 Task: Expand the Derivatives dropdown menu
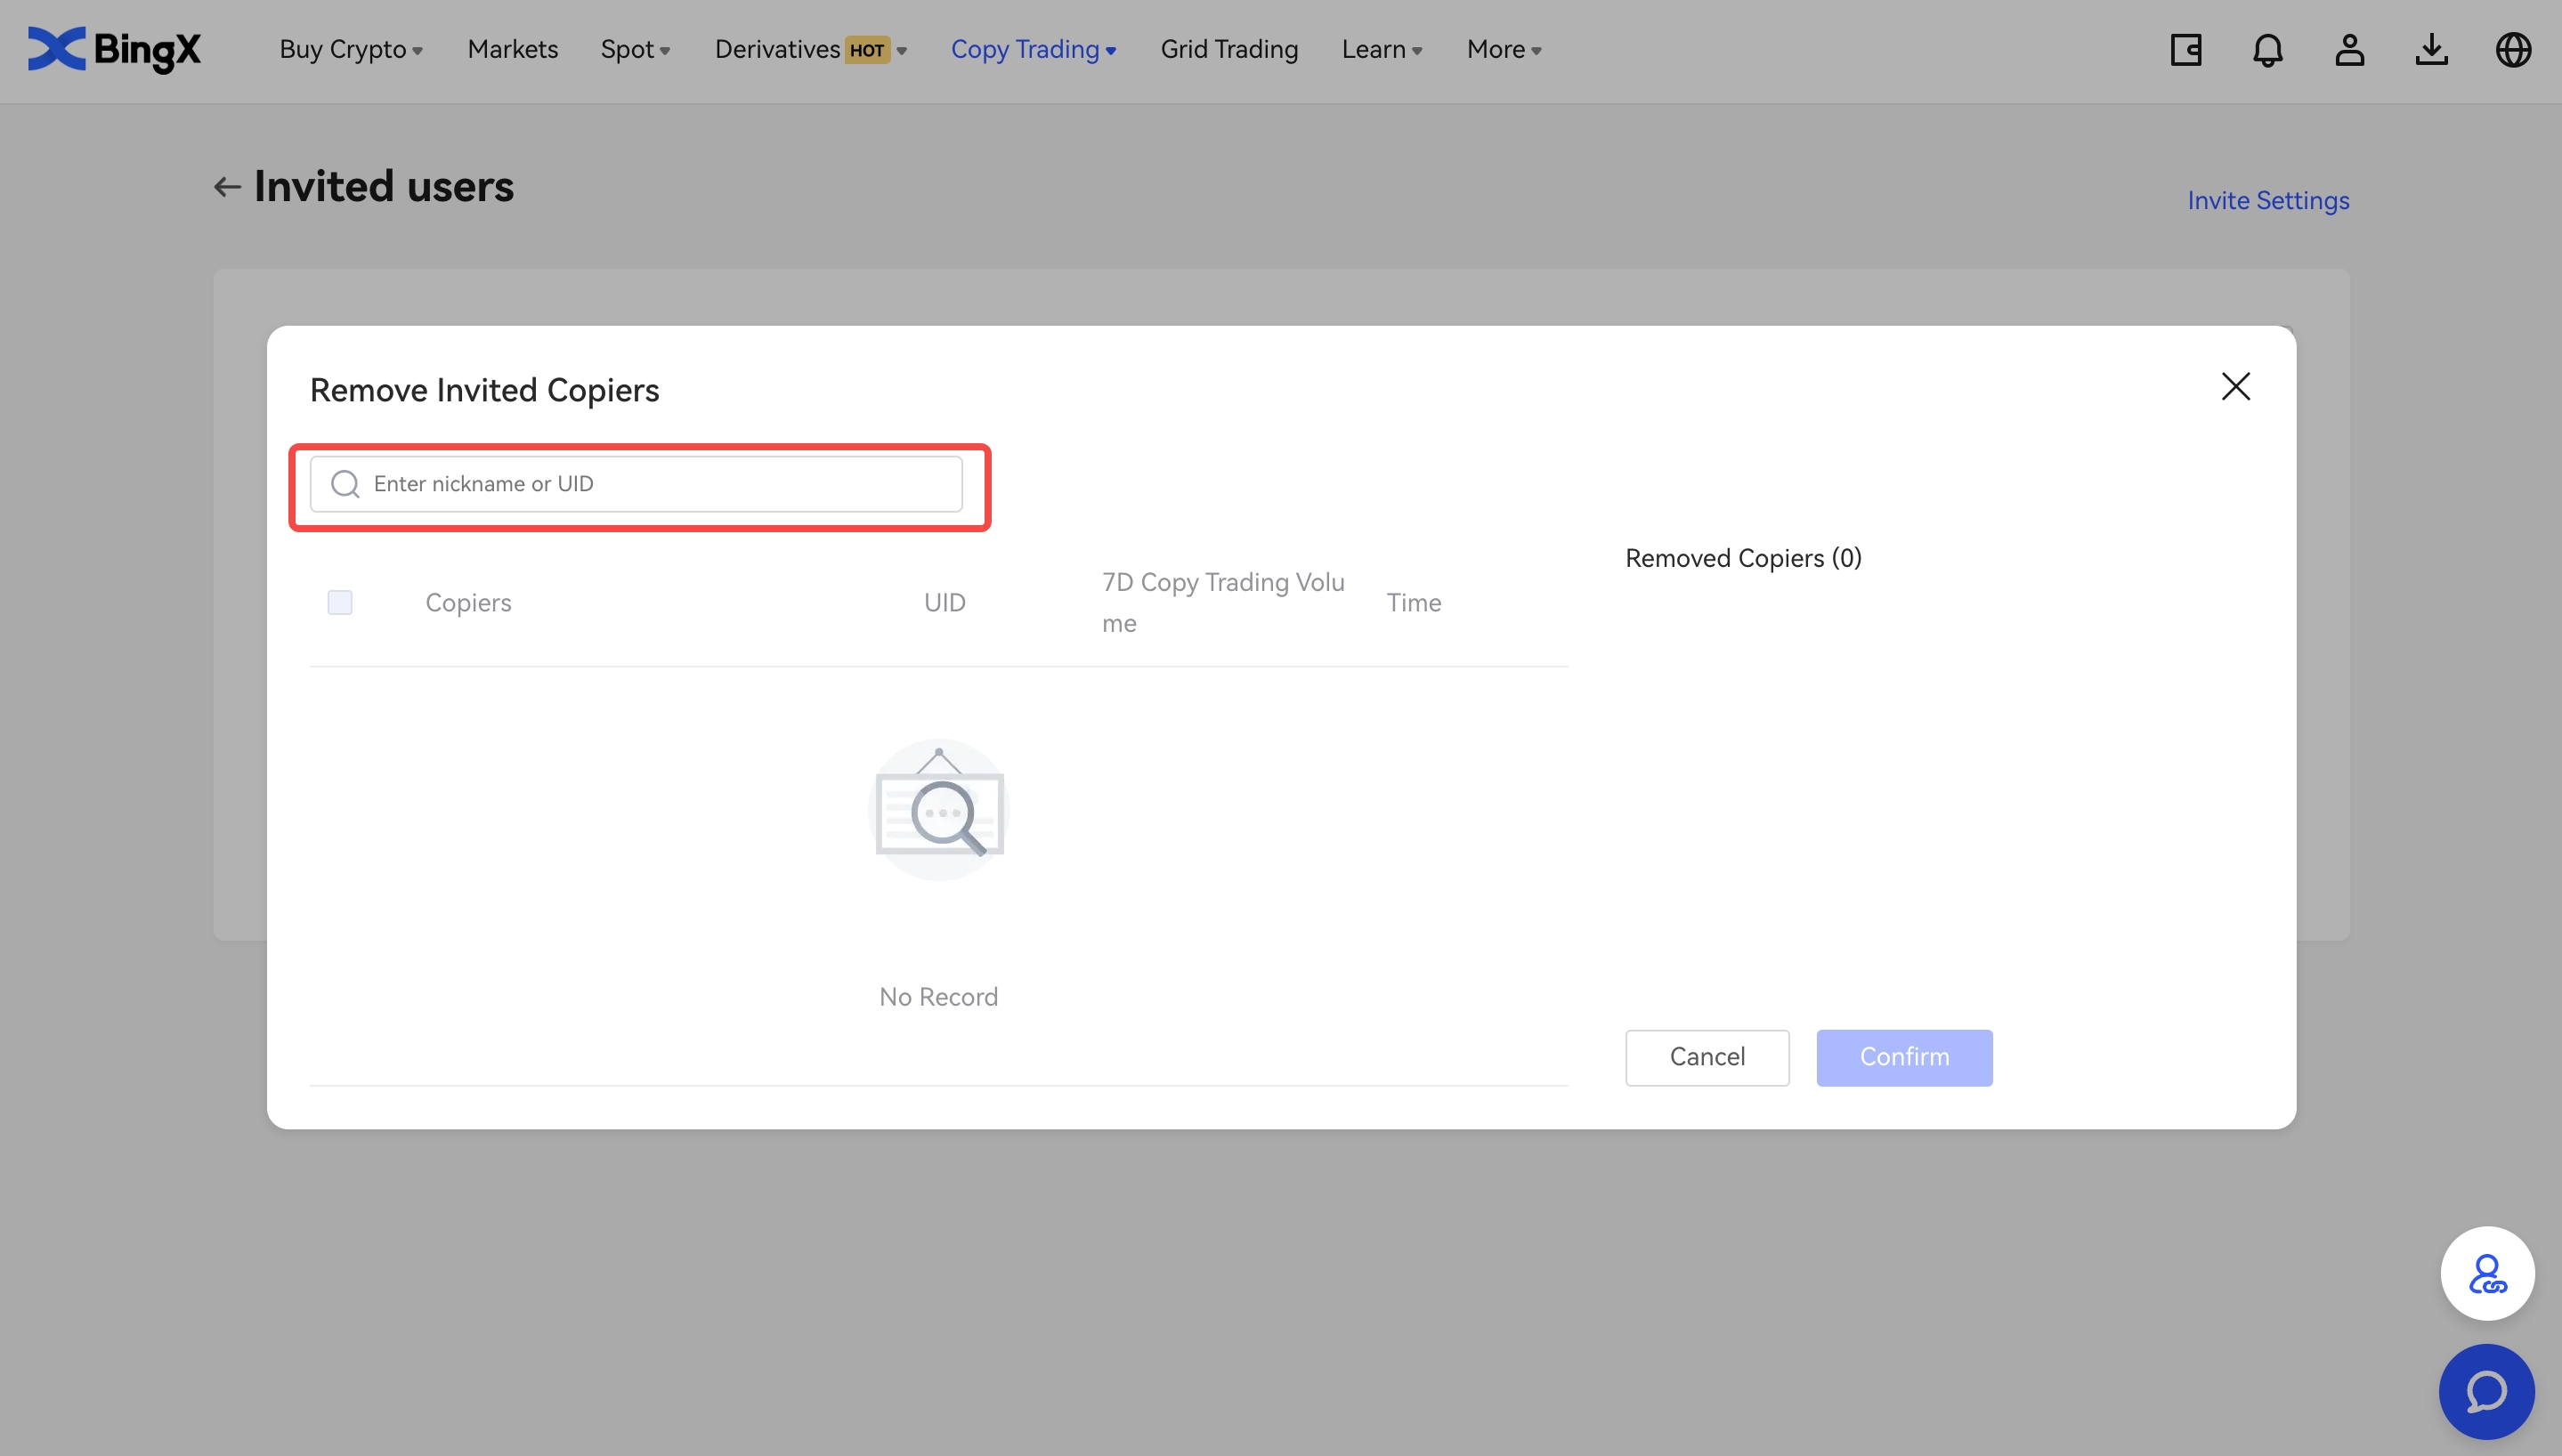tap(810, 50)
